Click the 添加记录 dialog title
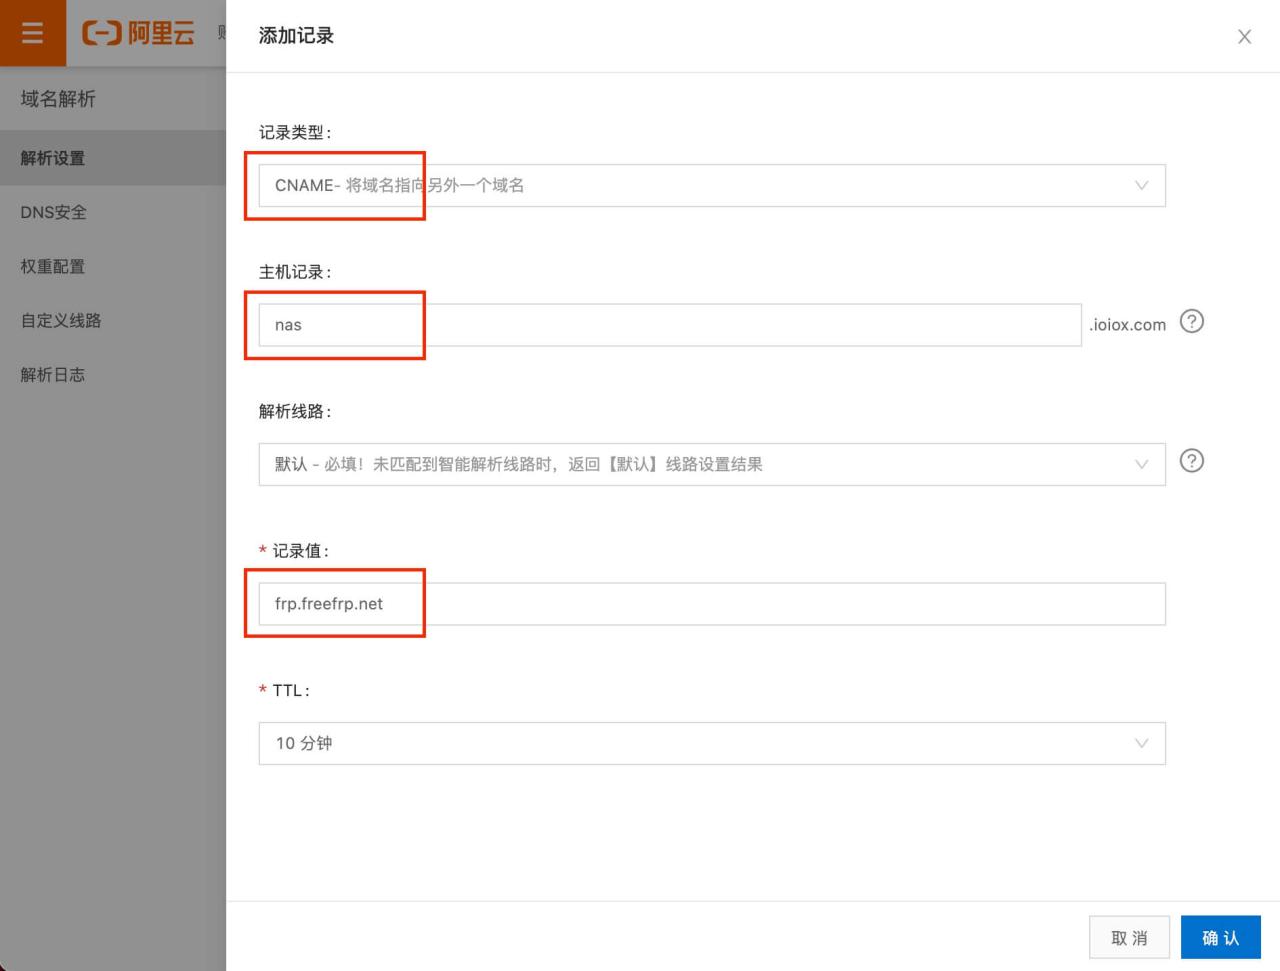Viewport: 1280px width, 971px height. pyautogui.click(x=296, y=36)
